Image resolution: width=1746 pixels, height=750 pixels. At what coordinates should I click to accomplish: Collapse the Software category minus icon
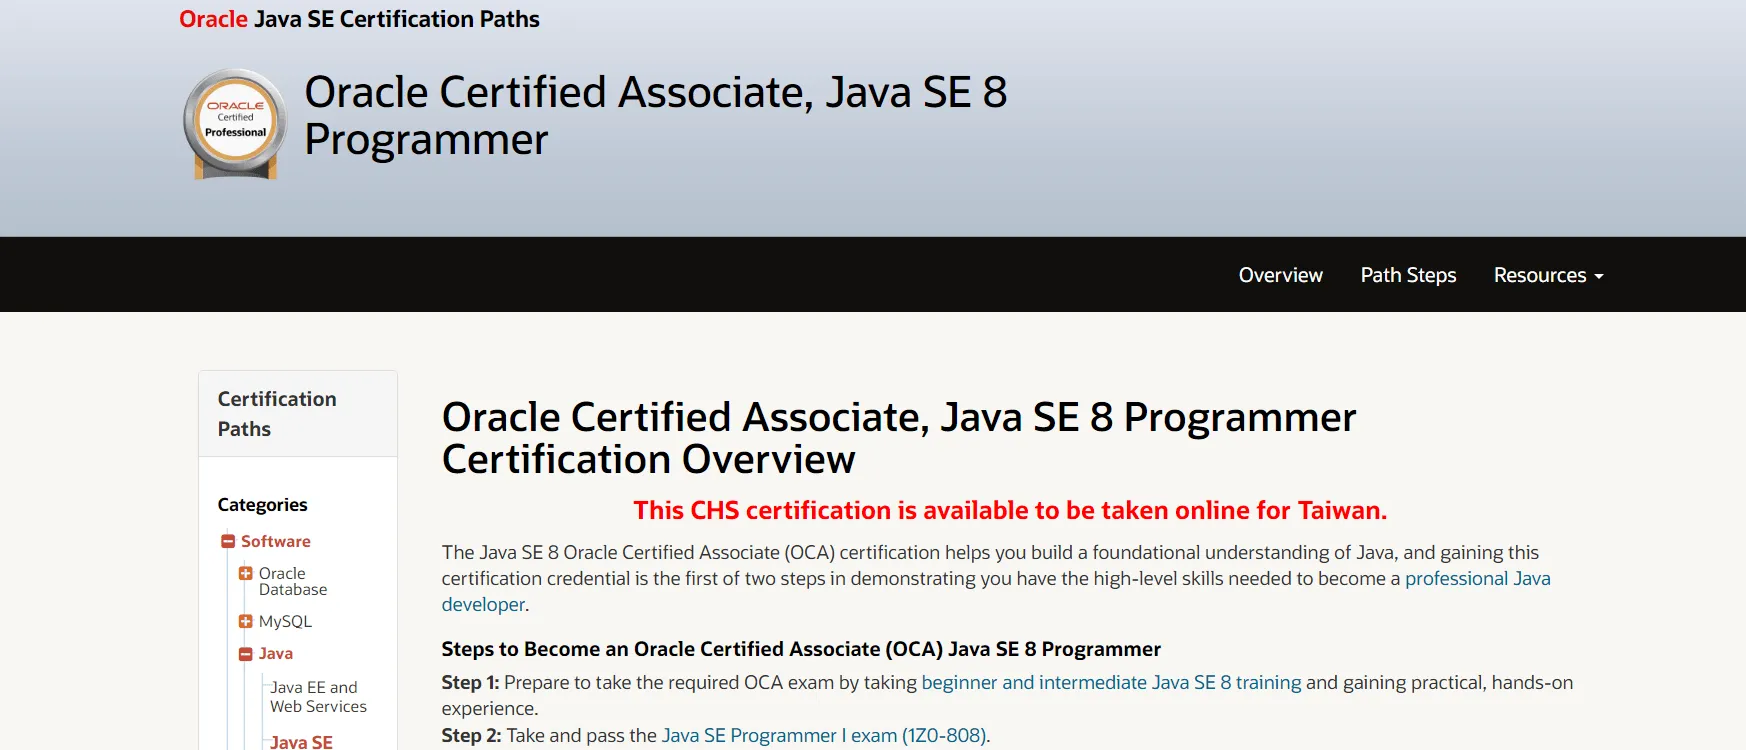point(228,541)
